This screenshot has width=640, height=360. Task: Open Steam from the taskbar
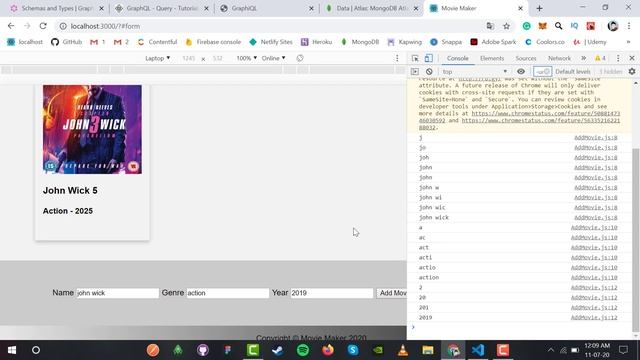click(278, 350)
